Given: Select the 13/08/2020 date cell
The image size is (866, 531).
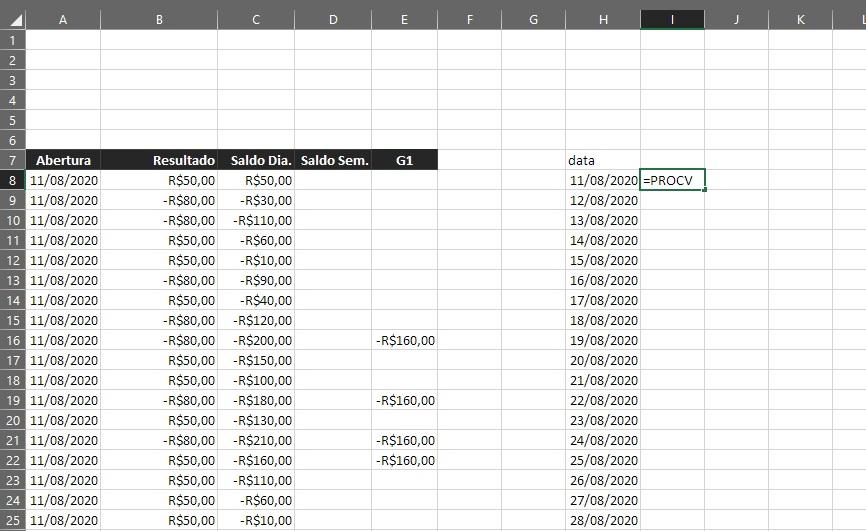Looking at the screenshot, I should [x=603, y=220].
